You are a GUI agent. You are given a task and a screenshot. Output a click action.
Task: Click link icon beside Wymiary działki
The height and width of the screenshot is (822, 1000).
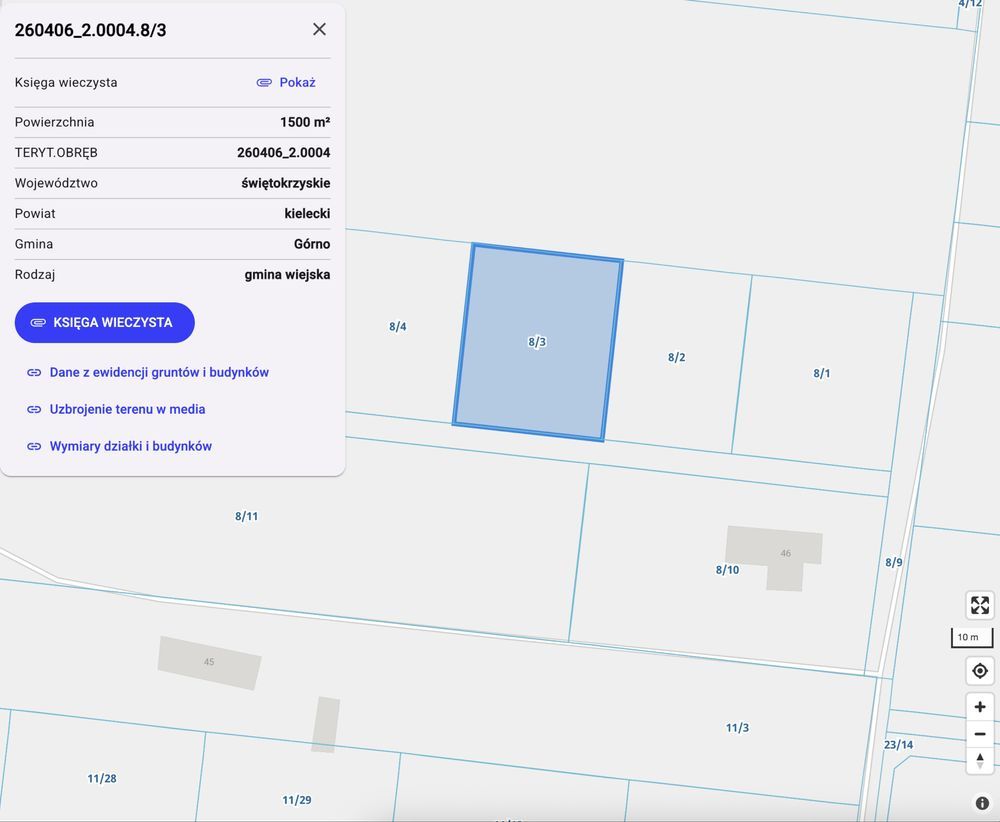point(34,446)
